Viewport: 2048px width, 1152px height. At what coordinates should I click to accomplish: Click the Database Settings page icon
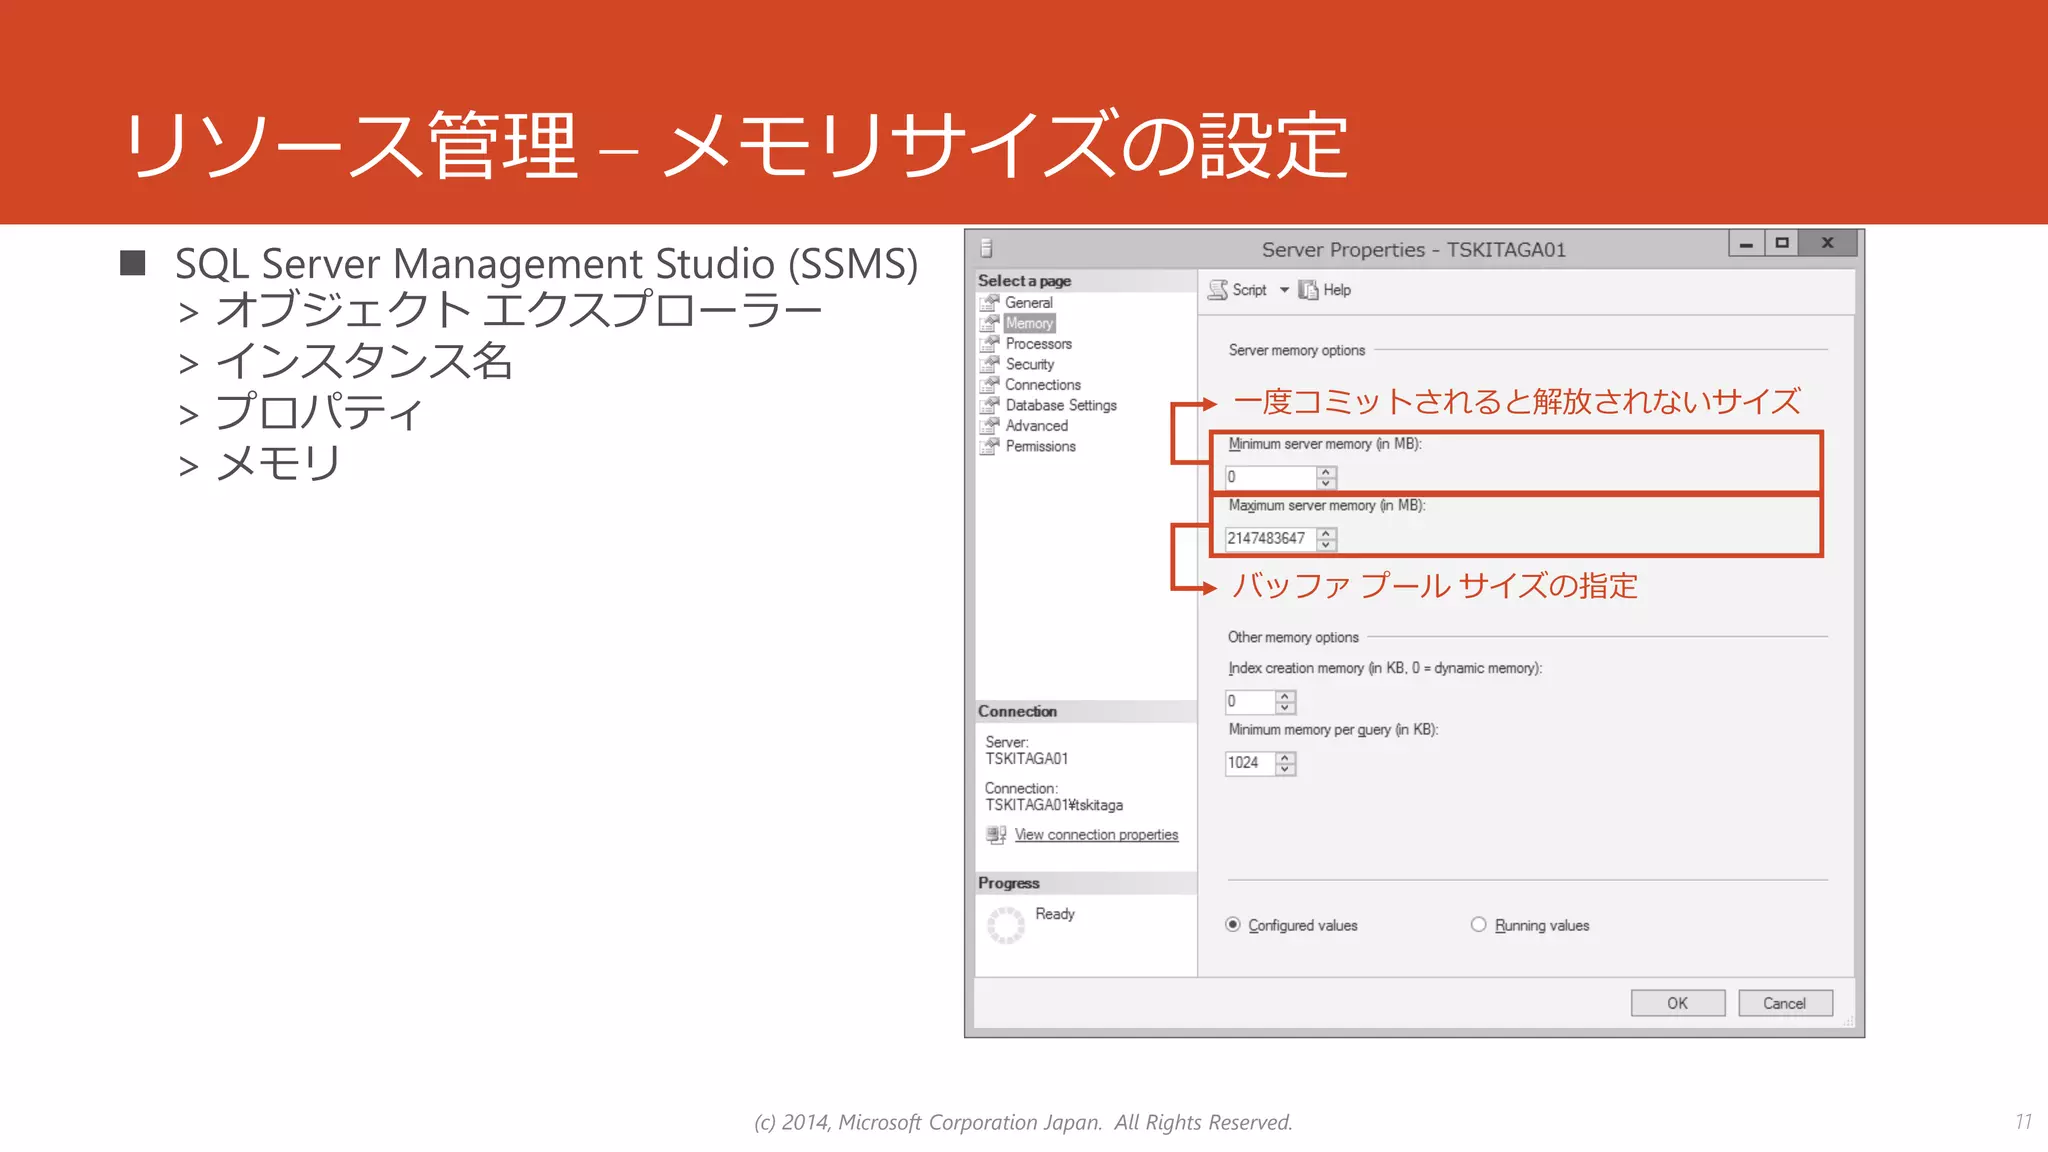[x=989, y=405]
